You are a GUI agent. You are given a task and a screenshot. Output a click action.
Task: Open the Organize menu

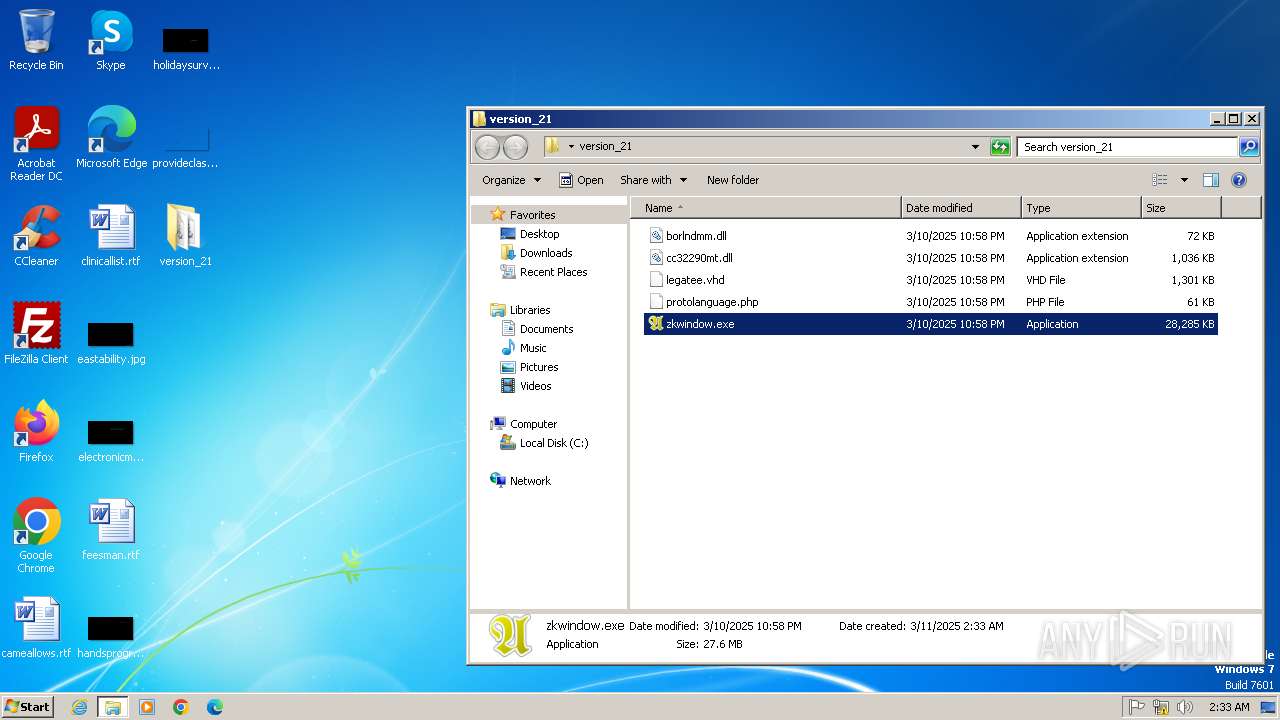click(x=511, y=180)
